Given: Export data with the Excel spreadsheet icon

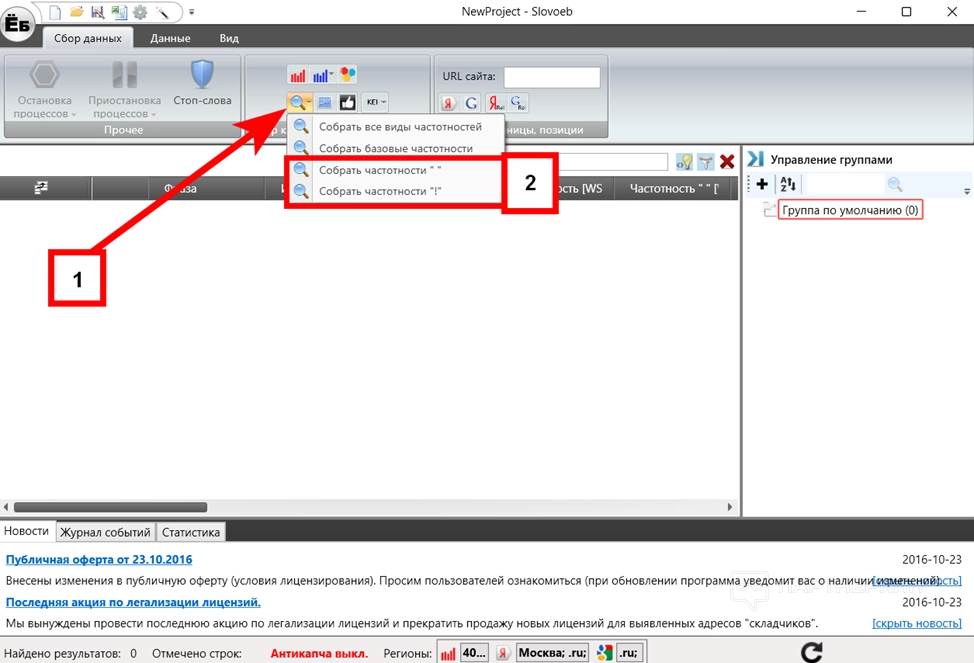Looking at the screenshot, I should point(119,12).
